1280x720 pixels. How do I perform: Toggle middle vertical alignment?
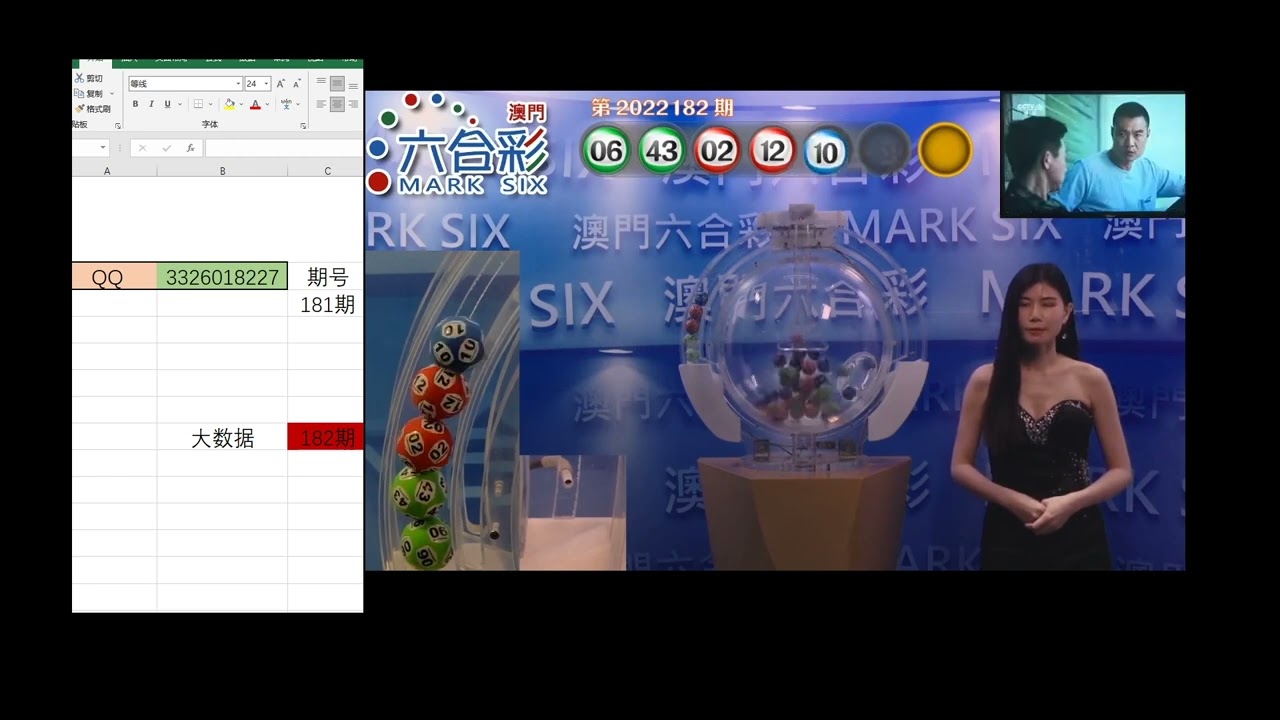[337, 83]
